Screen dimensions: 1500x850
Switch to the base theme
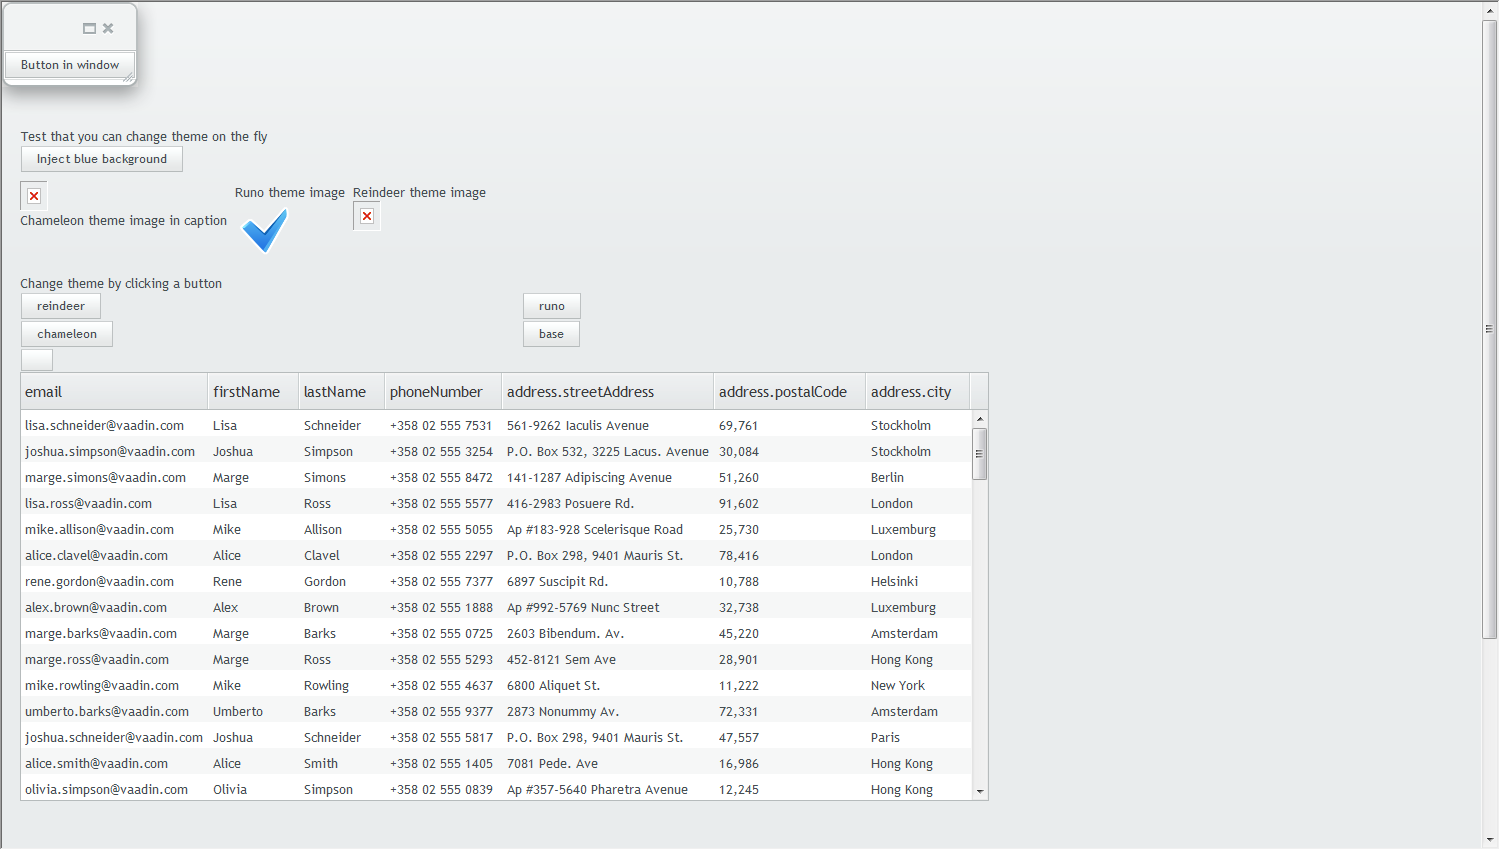click(551, 334)
